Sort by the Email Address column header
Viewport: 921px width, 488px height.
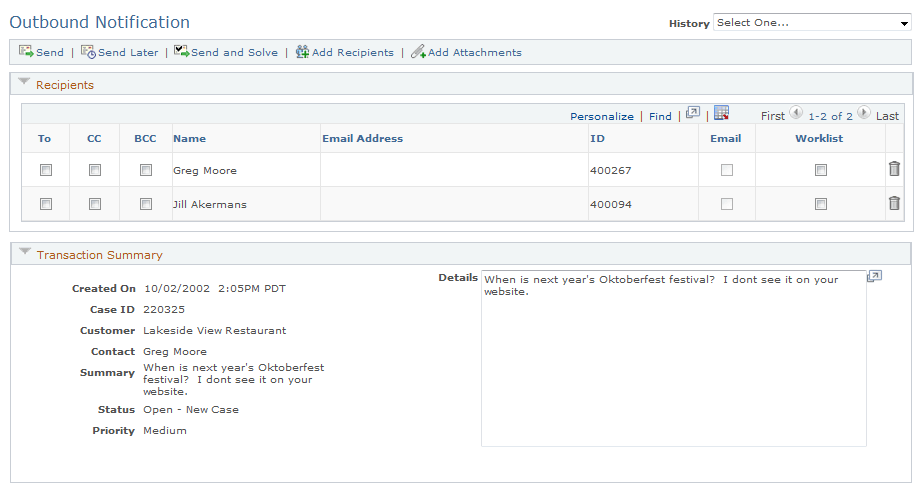[362, 139]
